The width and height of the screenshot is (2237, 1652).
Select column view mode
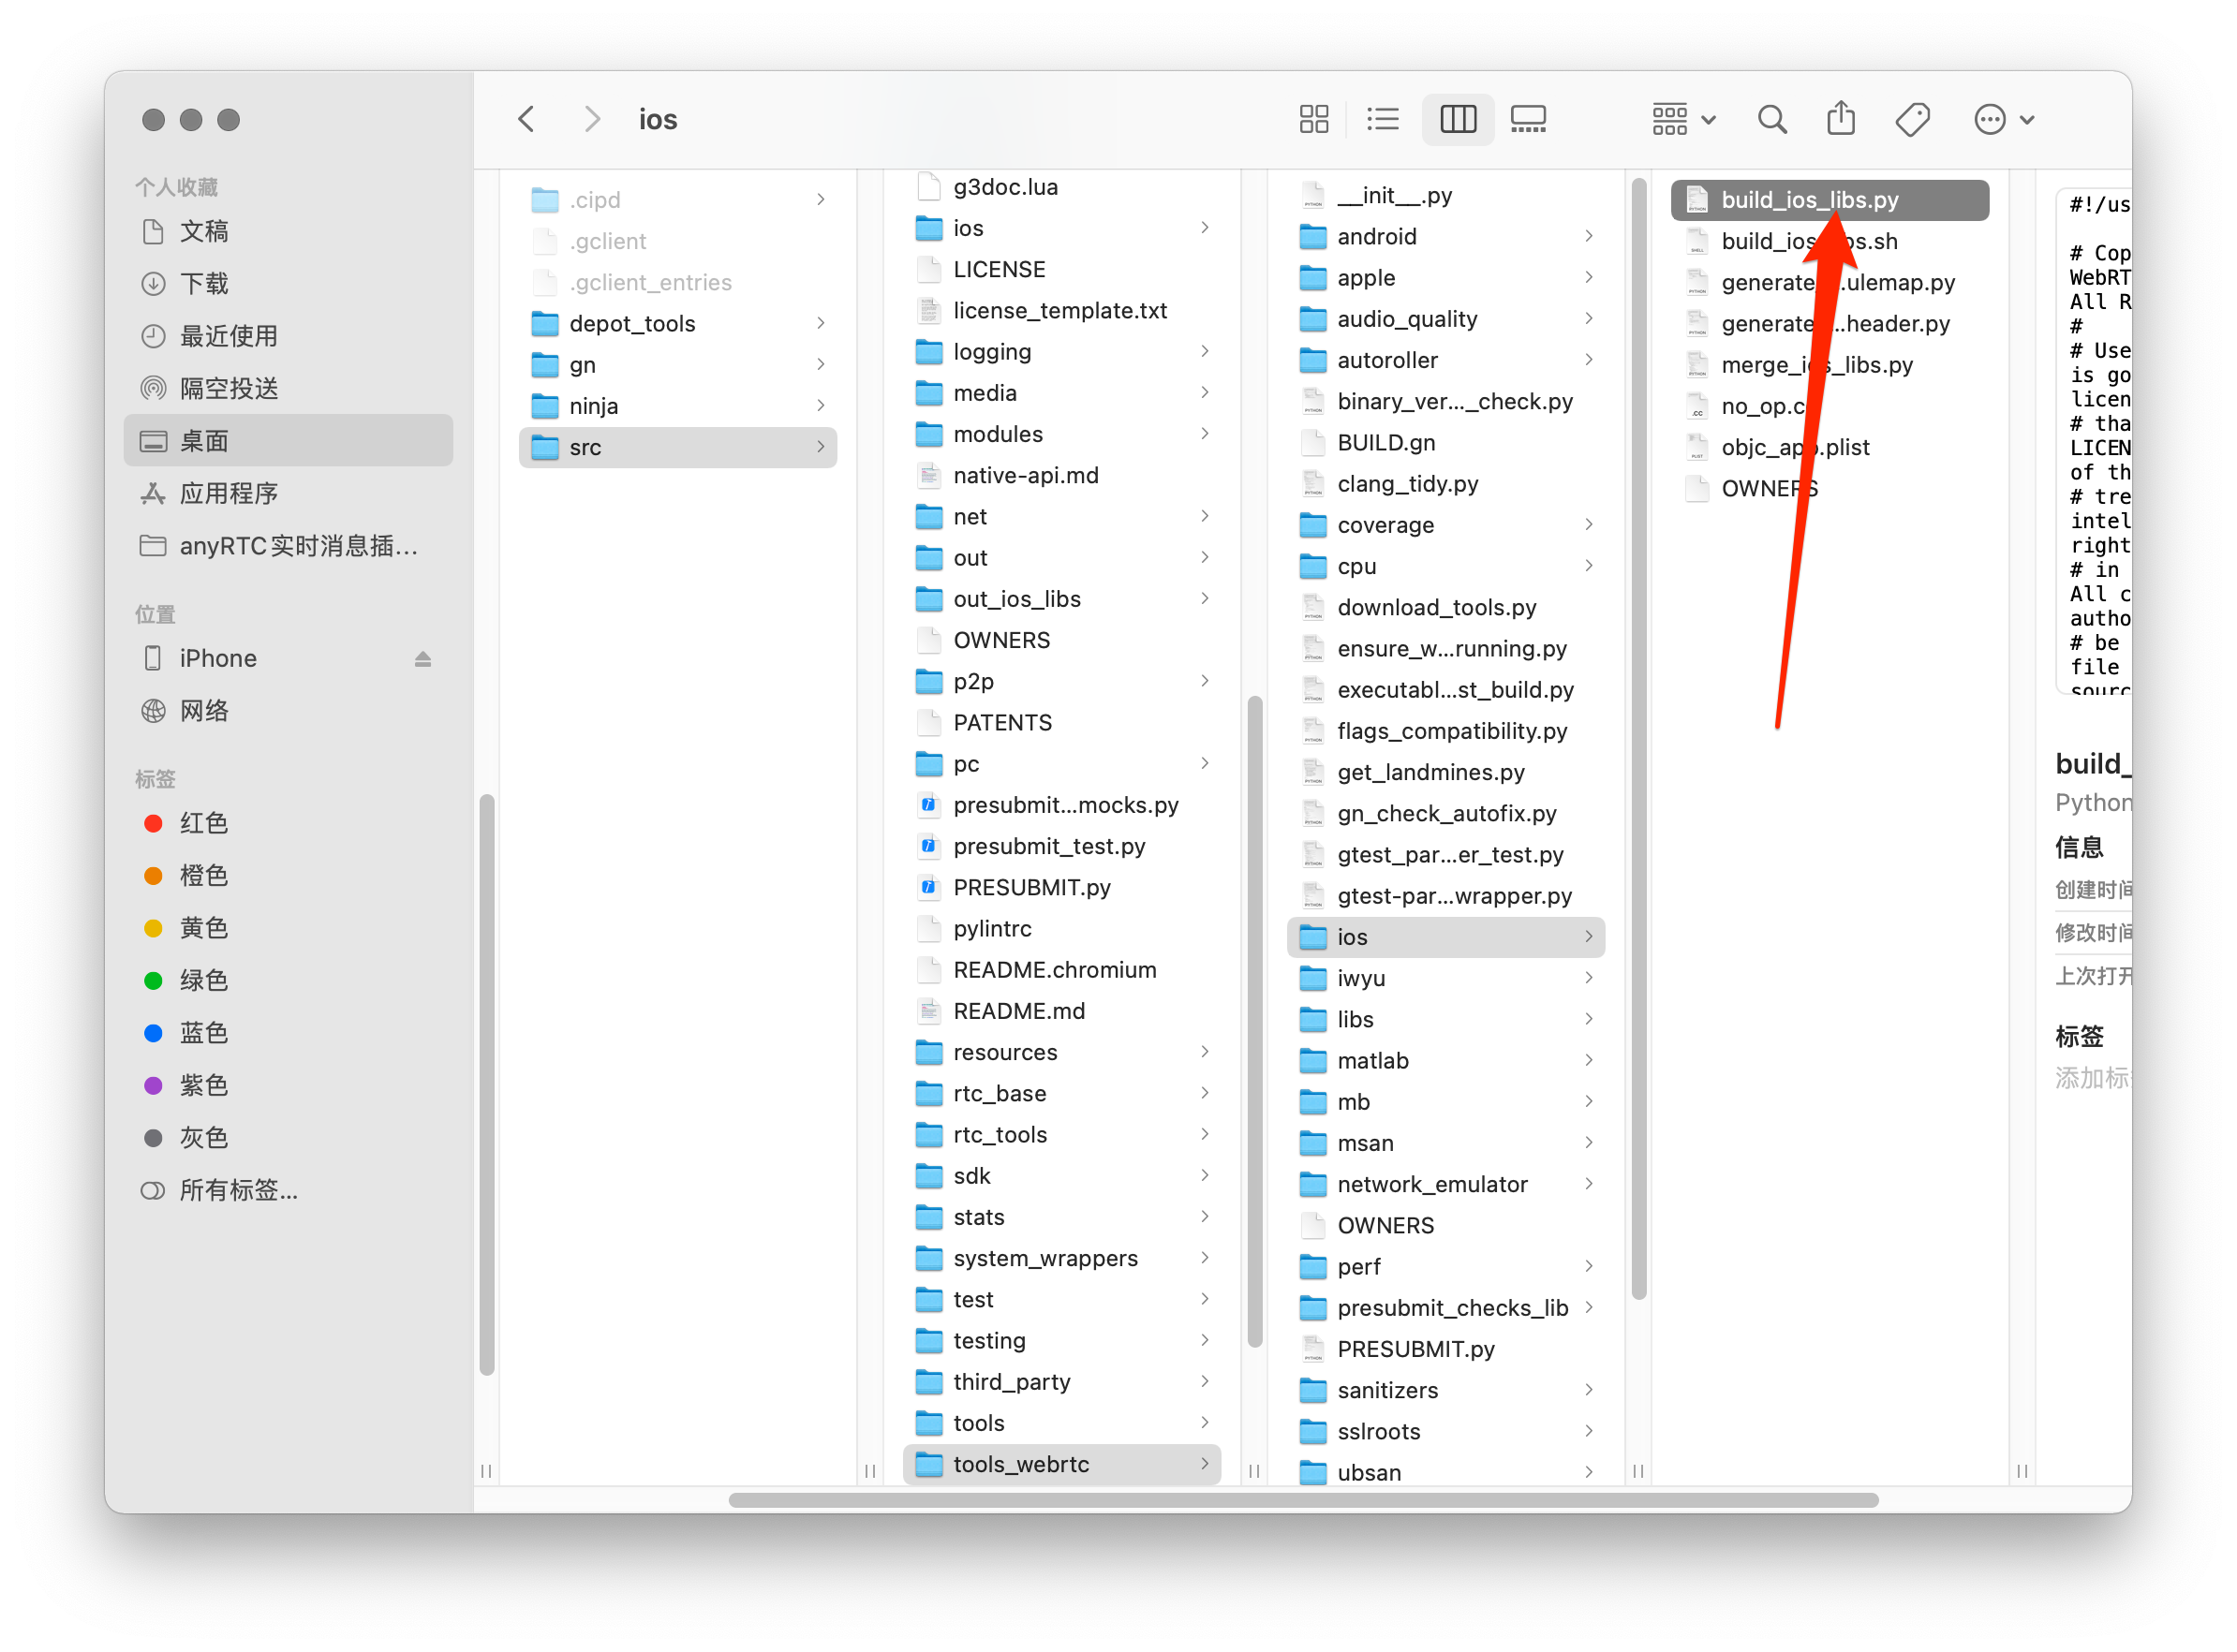tap(1458, 119)
